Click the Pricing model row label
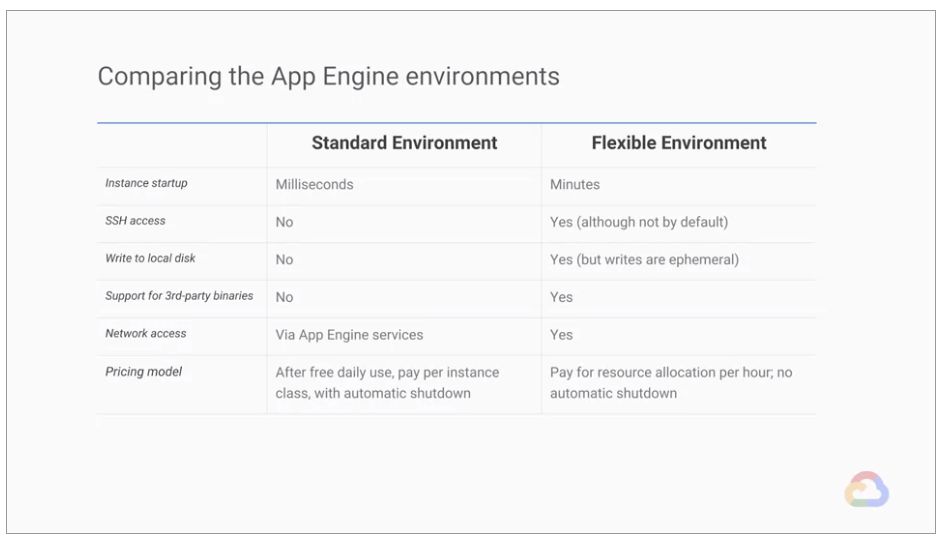 point(144,372)
